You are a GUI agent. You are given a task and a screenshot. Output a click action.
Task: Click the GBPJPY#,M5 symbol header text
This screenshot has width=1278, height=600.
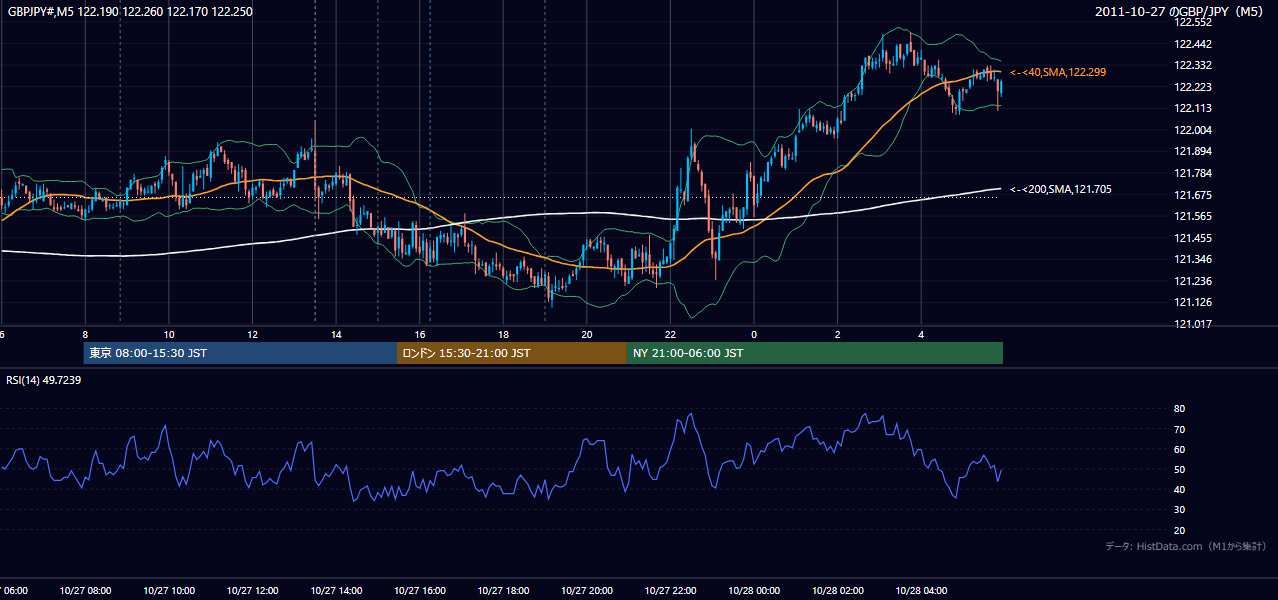click(130, 12)
